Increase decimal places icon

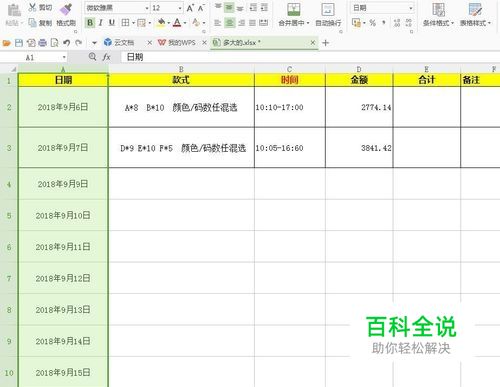[397, 23]
